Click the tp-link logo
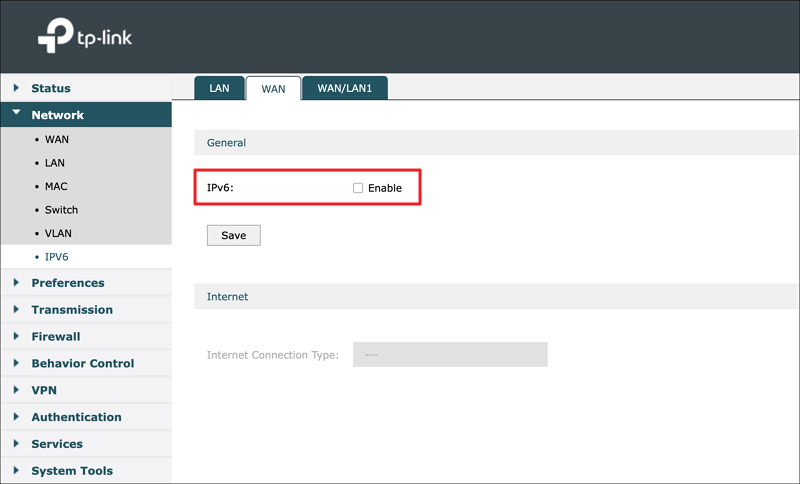 [85, 38]
